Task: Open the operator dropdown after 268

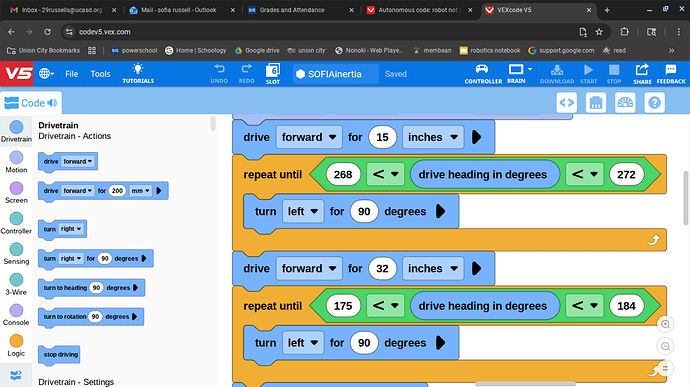Action: coord(385,174)
